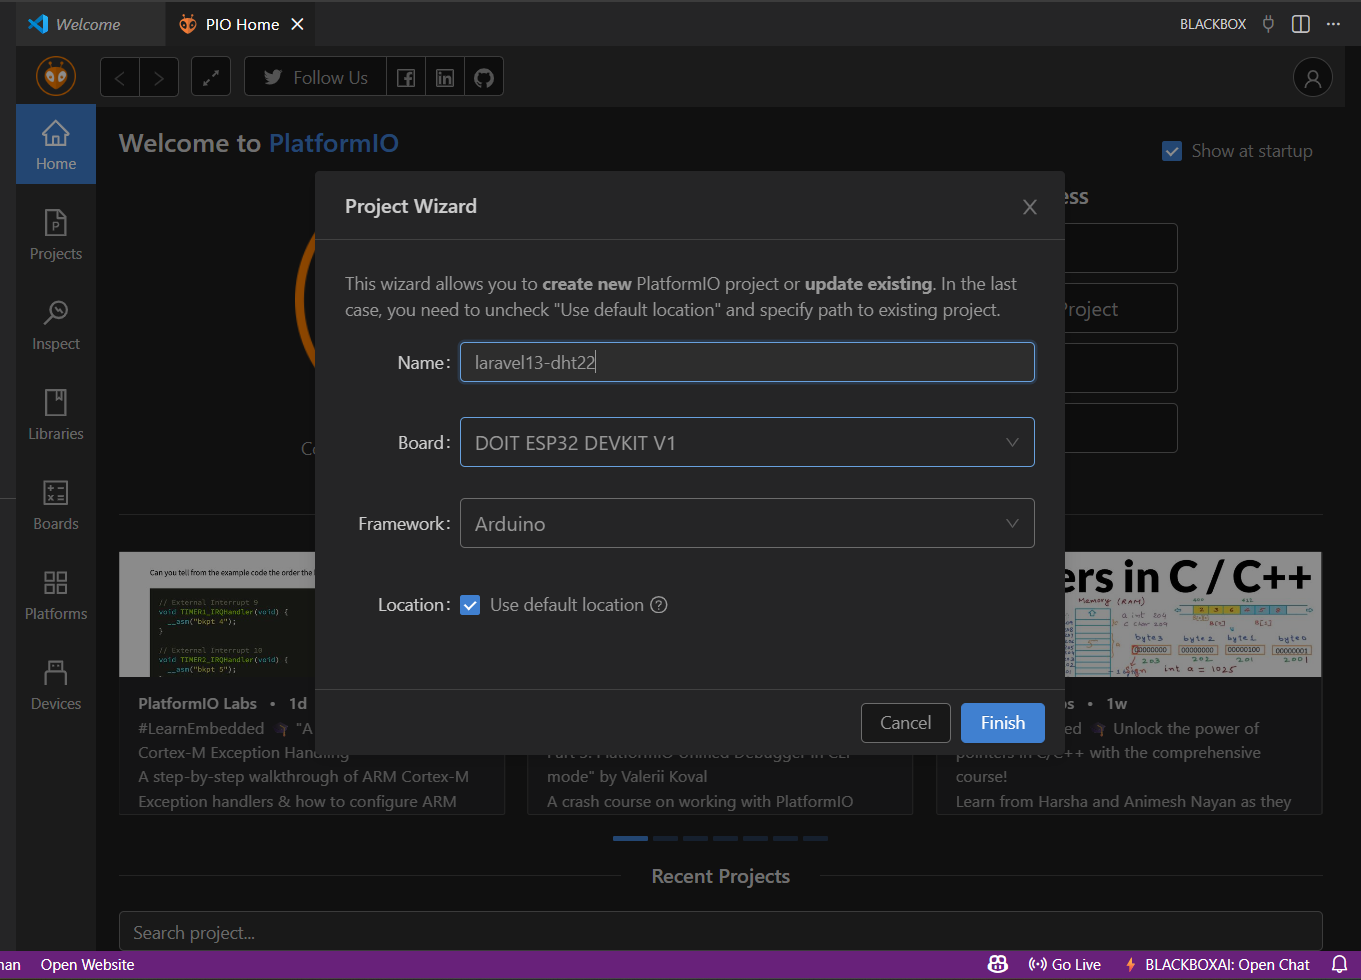
Task: Click the Pointers in C/C++ thumbnail
Action: tap(1192, 614)
